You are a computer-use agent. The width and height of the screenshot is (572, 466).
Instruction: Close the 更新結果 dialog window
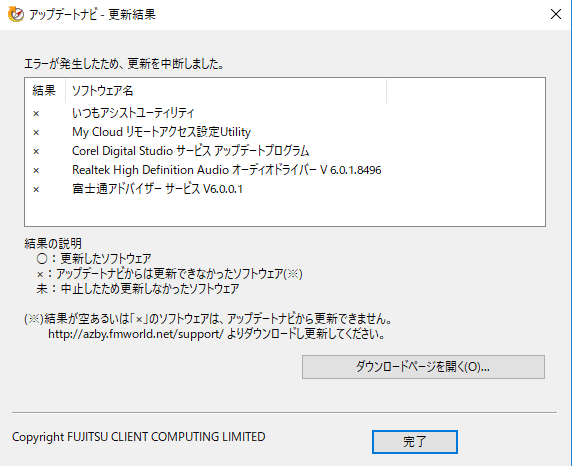pyautogui.click(x=556, y=14)
